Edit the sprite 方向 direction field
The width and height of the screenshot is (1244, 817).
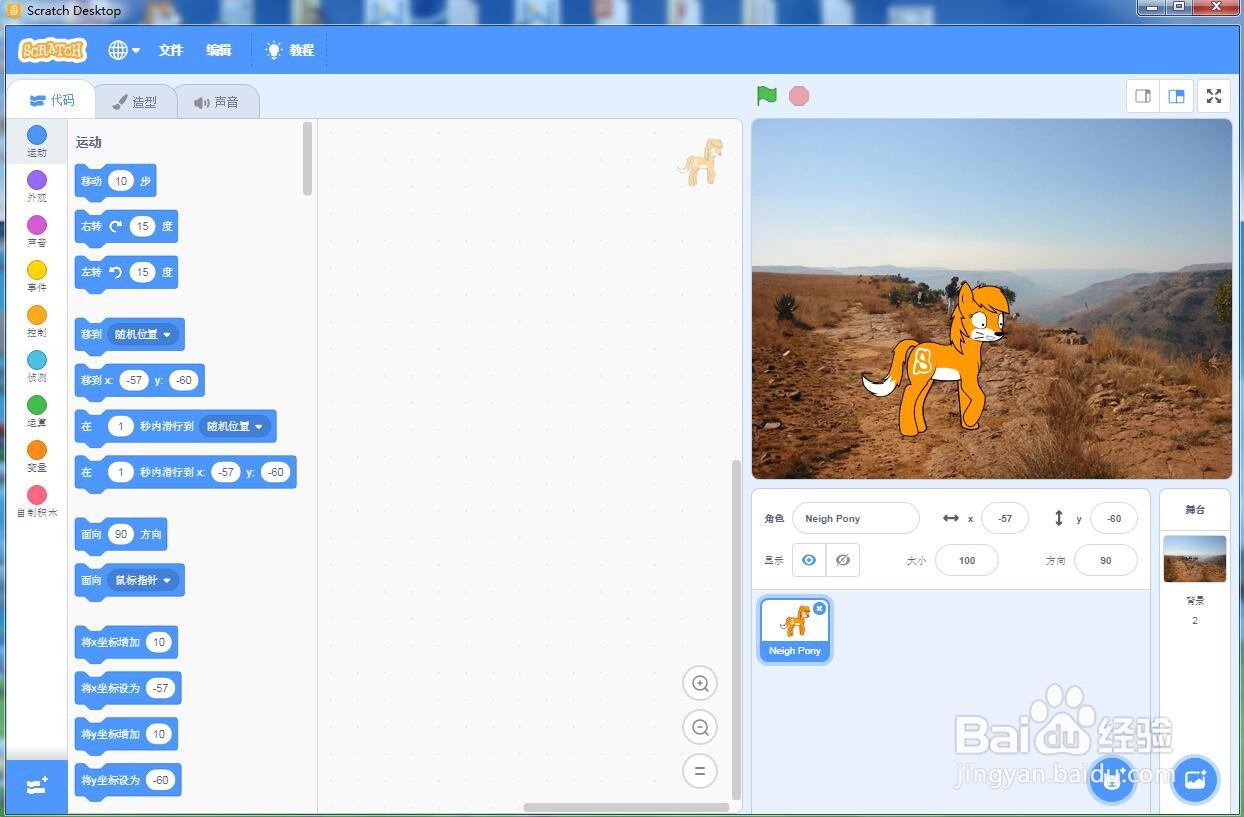tap(1105, 560)
